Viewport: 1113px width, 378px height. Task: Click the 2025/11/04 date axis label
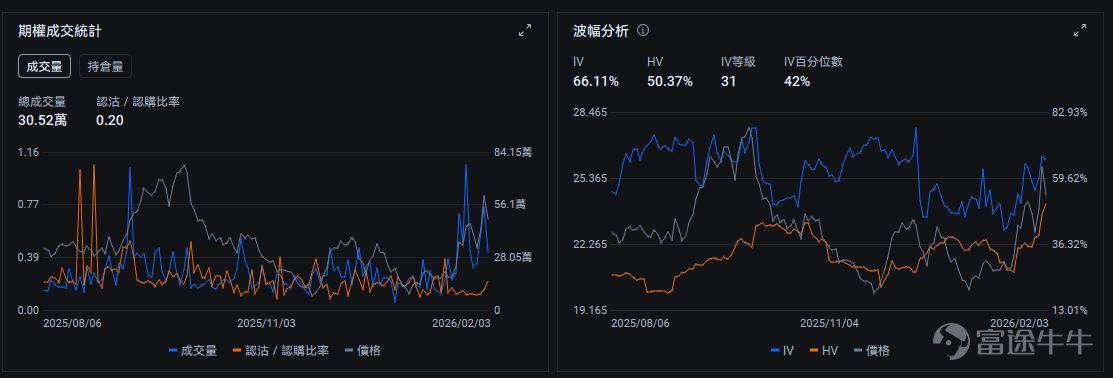(x=830, y=323)
